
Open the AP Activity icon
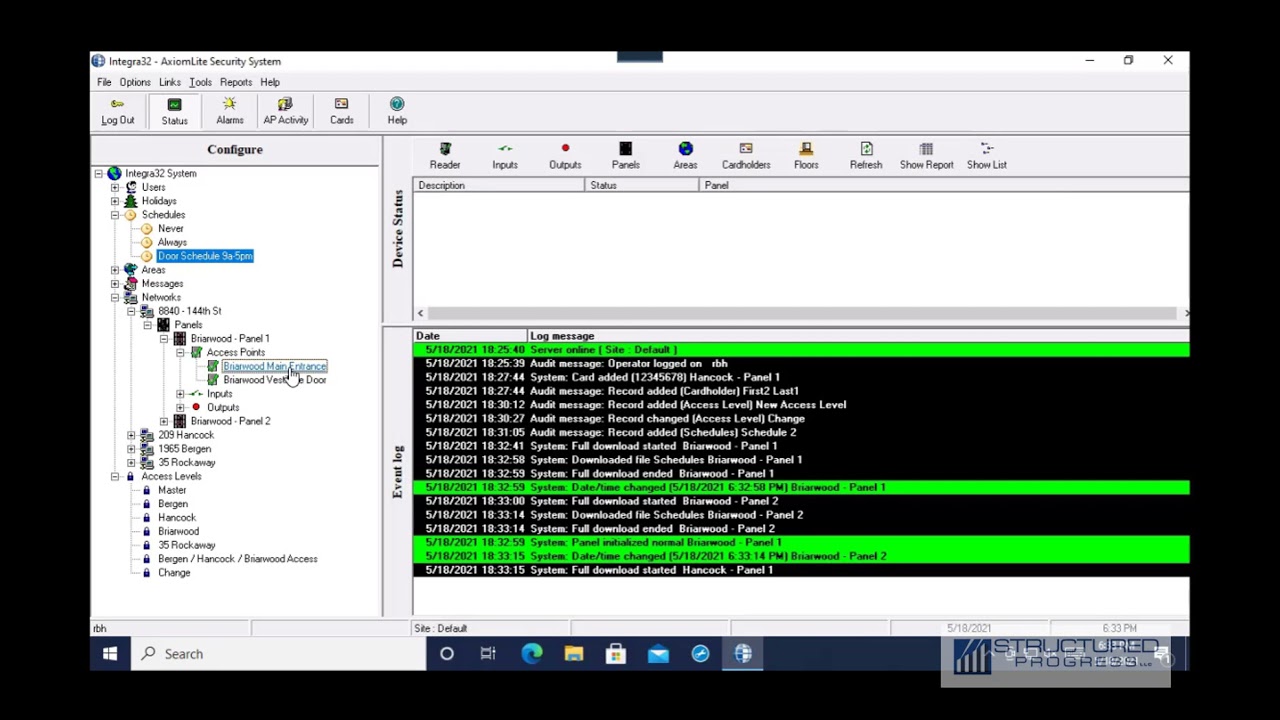click(285, 111)
